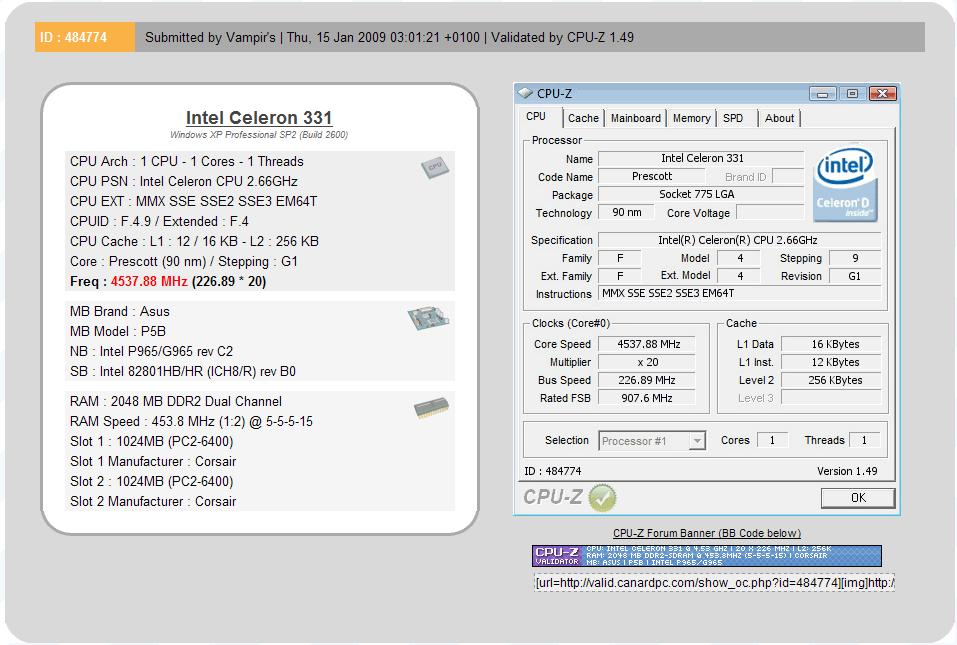The height and width of the screenshot is (645, 957).
Task: Click the CPU-Z Validator forum banner image
Action: 707,556
